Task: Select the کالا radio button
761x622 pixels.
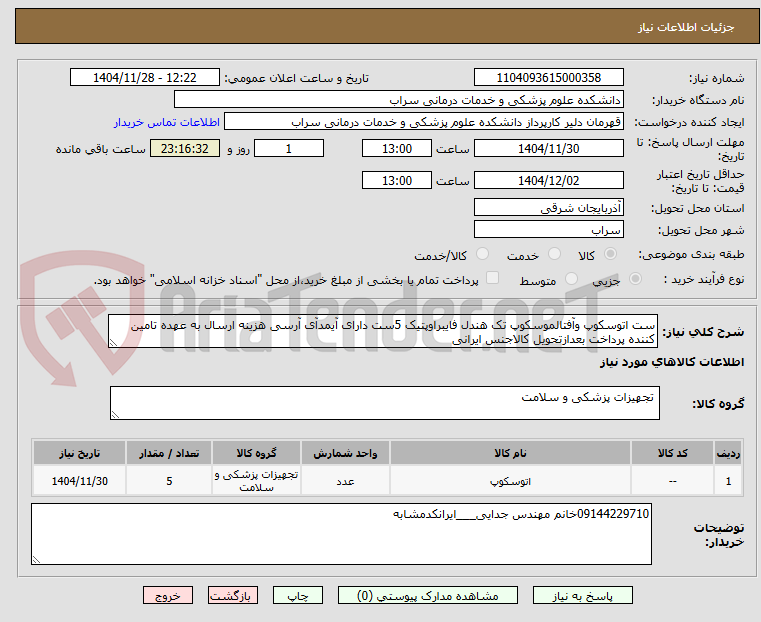Action: pyautogui.click(x=611, y=254)
